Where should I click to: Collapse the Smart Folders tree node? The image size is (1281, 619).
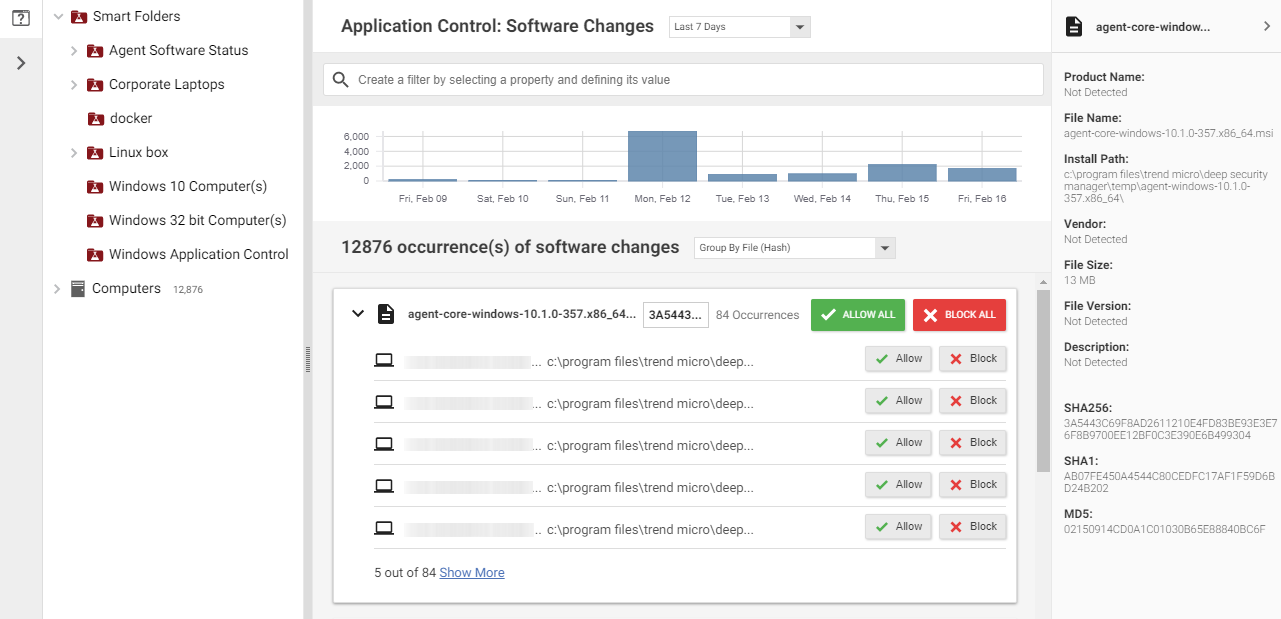pos(58,17)
